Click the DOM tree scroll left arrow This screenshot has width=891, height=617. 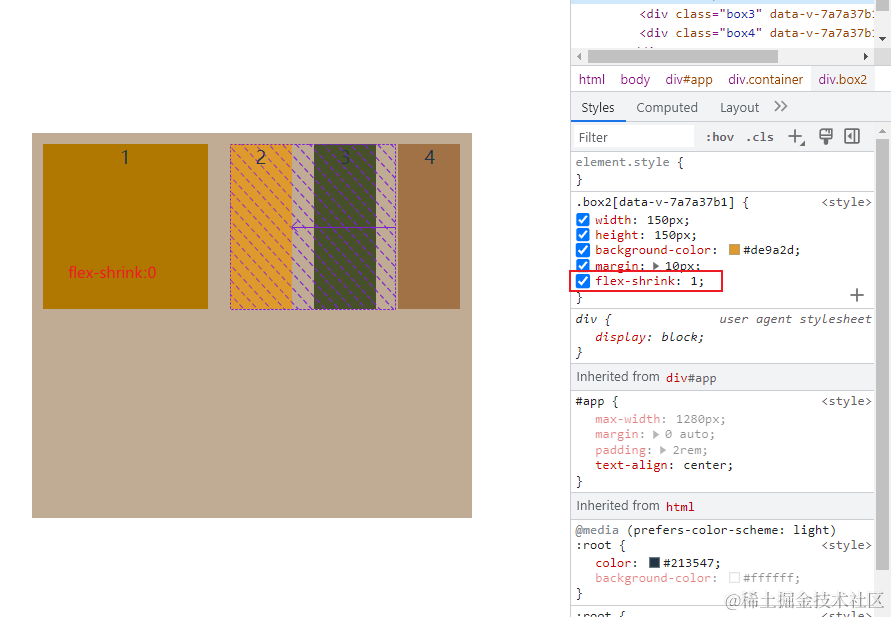tap(579, 56)
